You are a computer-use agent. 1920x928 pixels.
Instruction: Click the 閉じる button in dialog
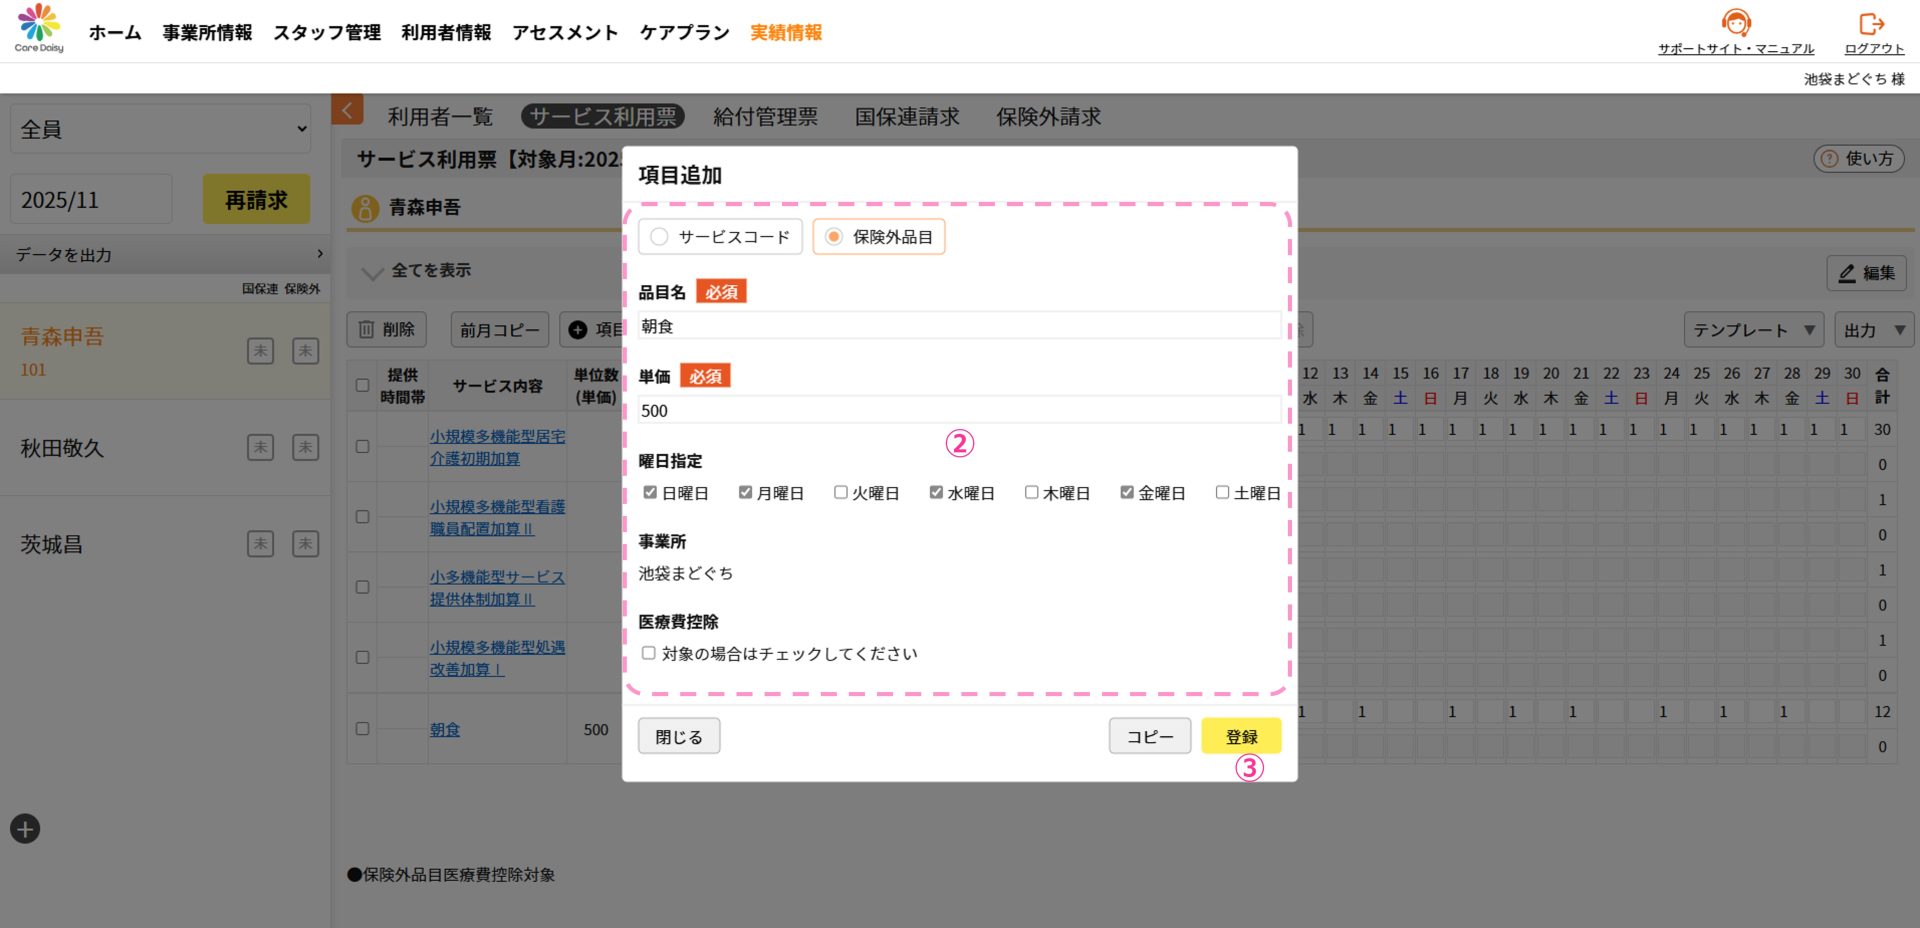[678, 736]
